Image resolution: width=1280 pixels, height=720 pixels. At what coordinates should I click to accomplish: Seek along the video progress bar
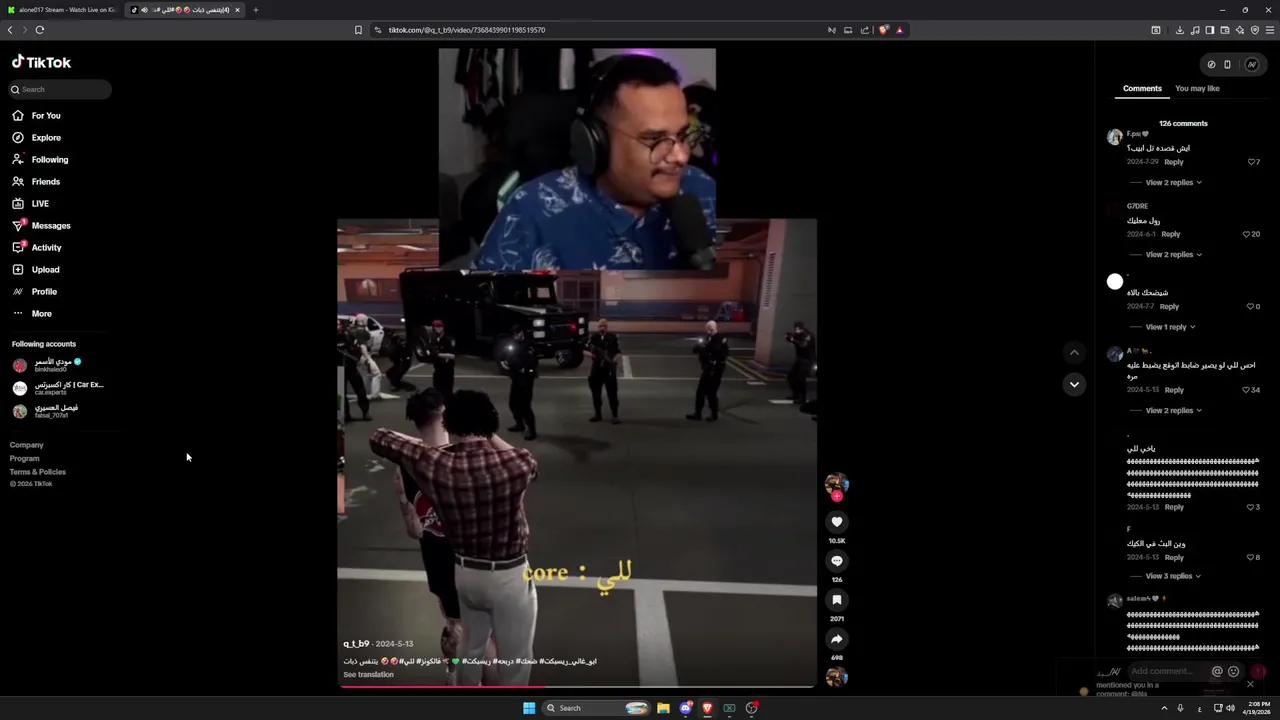pos(577,686)
